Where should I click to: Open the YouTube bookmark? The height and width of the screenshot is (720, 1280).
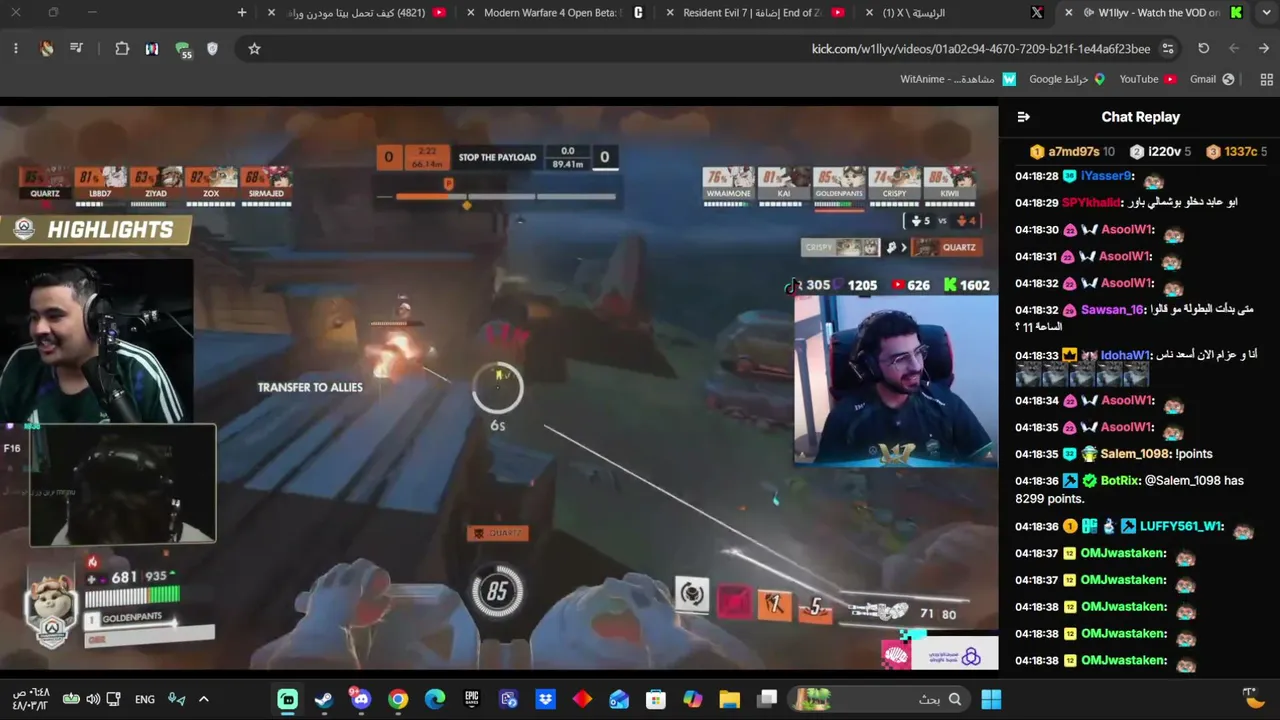[1148, 79]
